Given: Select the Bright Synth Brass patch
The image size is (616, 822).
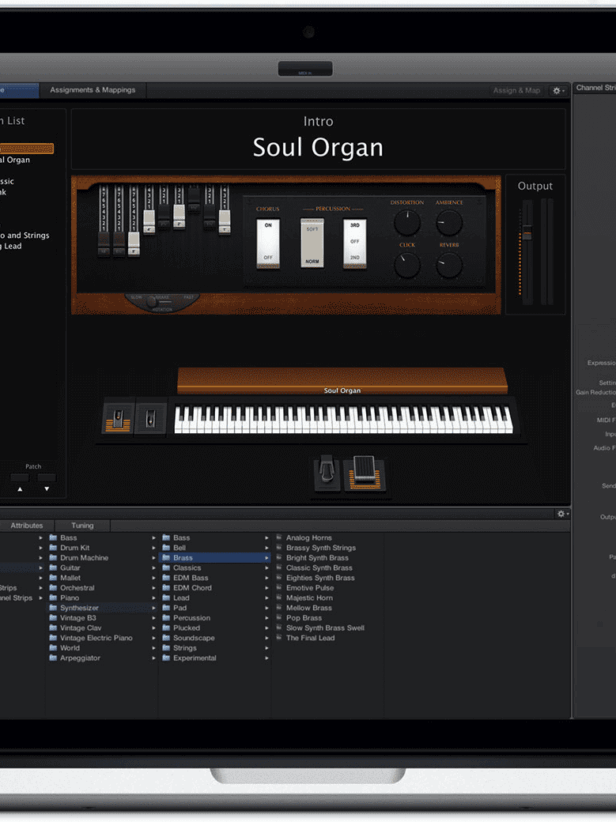Looking at the screenshot, I should tap(317, 558).
